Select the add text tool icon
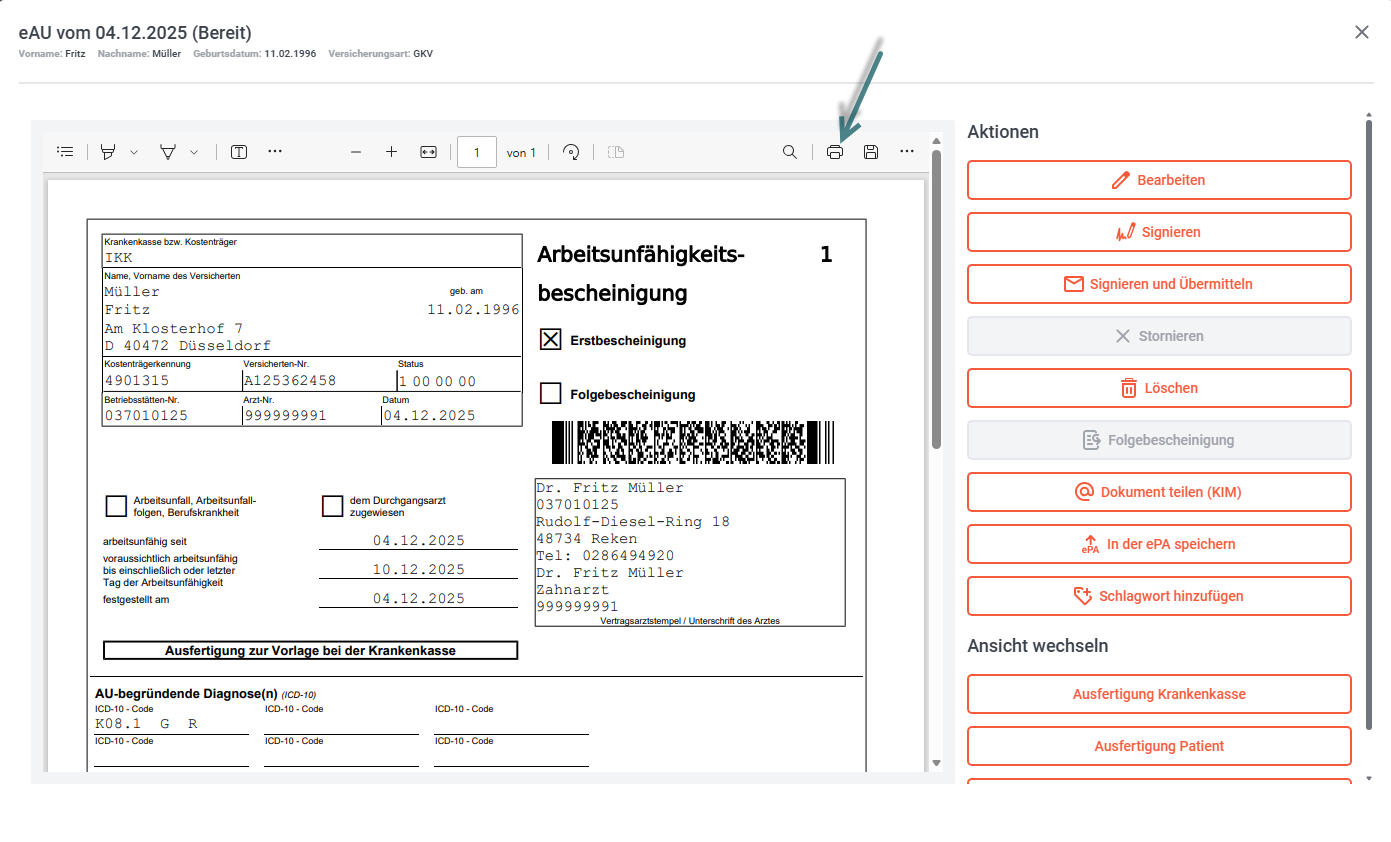 point(239,152)
